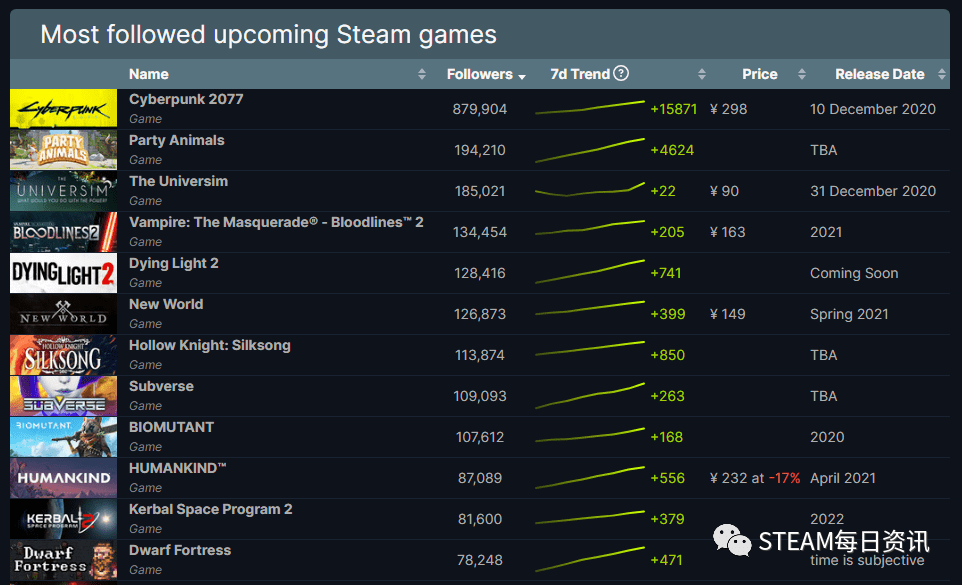Click the sort arrows beside Release Date
Image resolution: width=962 pixels, height=585 pixels.
[942, 74]
